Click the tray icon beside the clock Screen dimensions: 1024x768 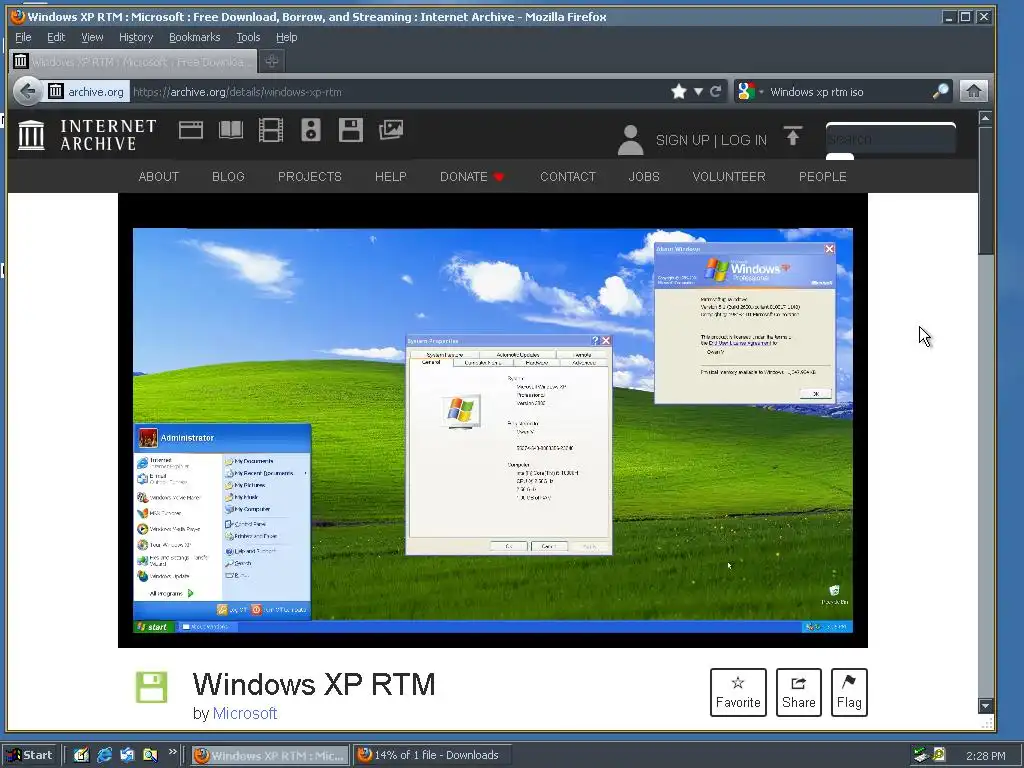coord(938,755)
